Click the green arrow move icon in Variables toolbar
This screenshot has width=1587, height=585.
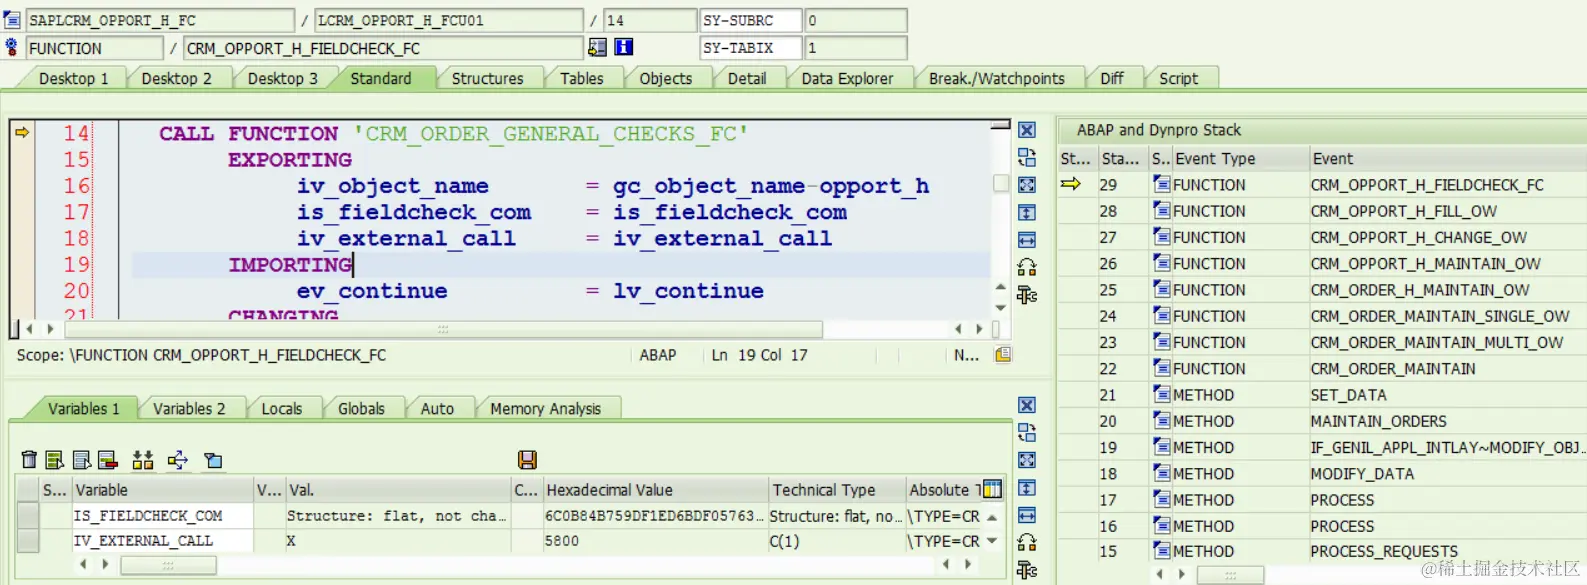click(178, 460)
